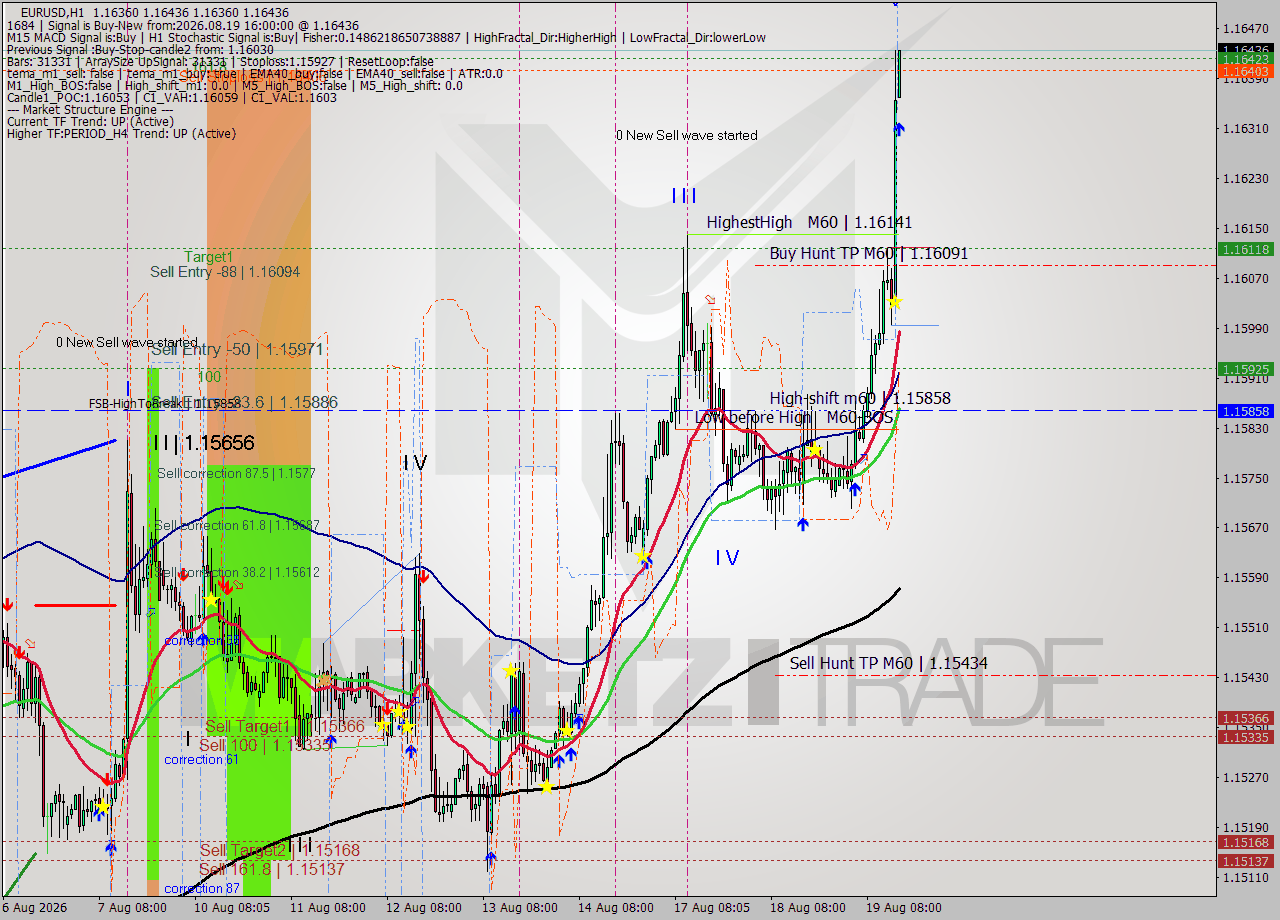The width and height of the screenshot is (1280, 920).
Task: Select the red 1.15137 price tag
Action: 1244,861
